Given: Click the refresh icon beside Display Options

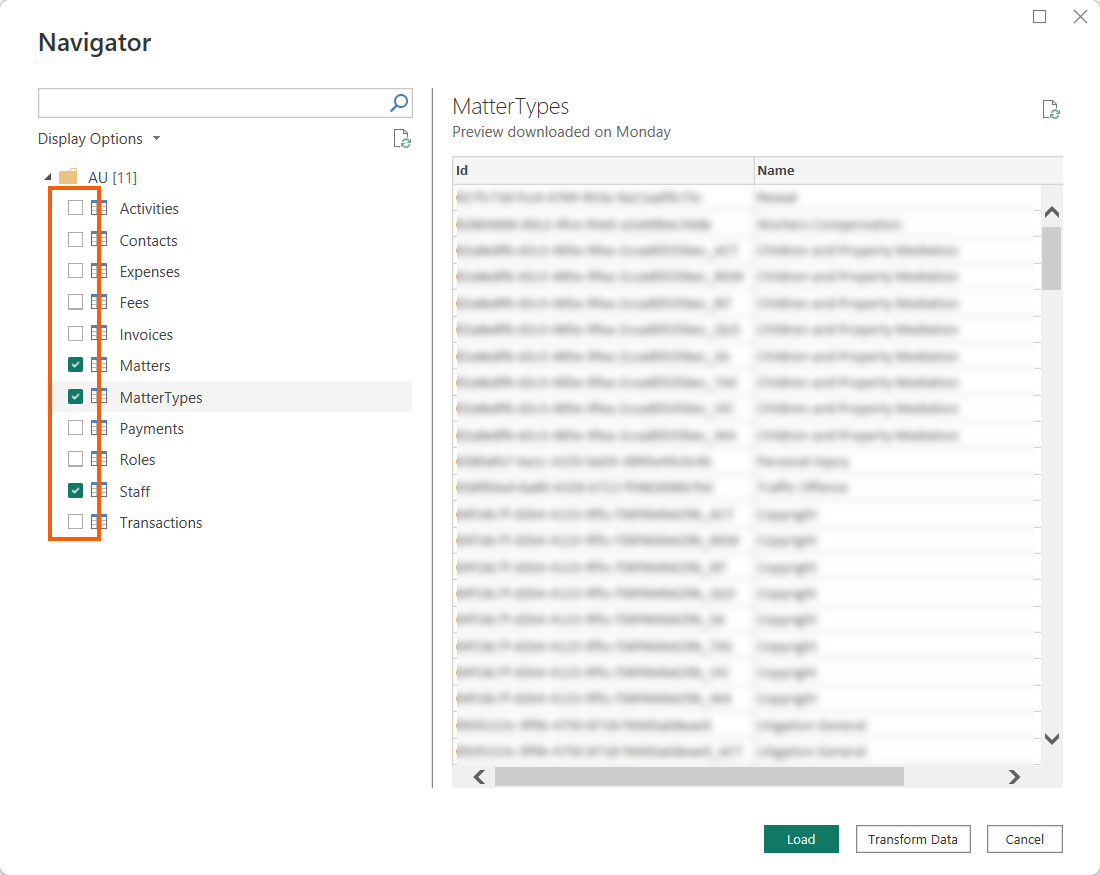Looking at the screenshot, I should (402, 139).
